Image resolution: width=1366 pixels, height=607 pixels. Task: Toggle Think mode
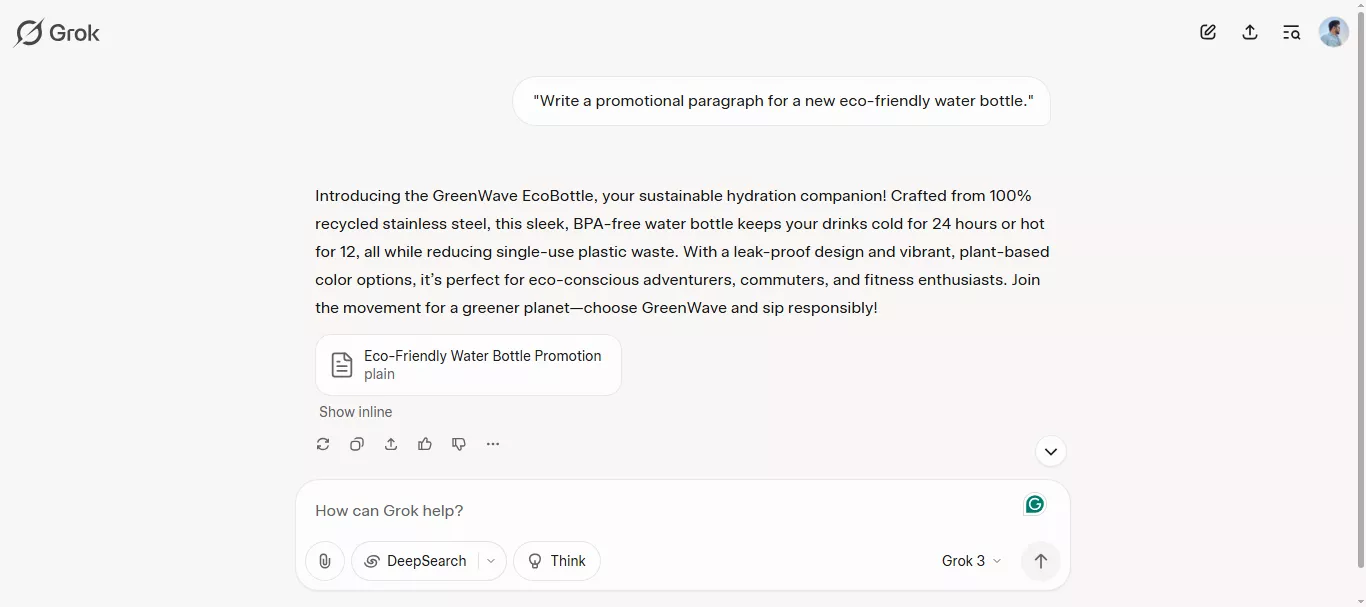click(557, 561)
